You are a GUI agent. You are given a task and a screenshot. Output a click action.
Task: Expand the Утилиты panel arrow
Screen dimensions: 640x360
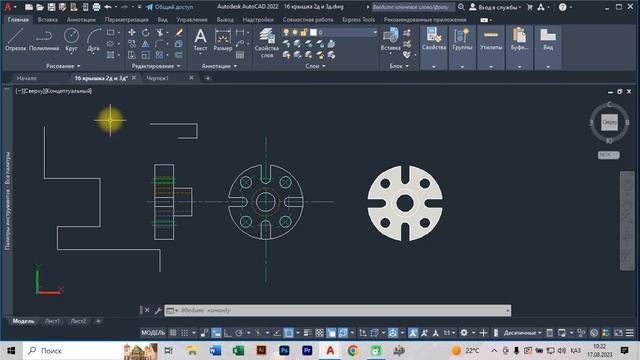point(491,67)
